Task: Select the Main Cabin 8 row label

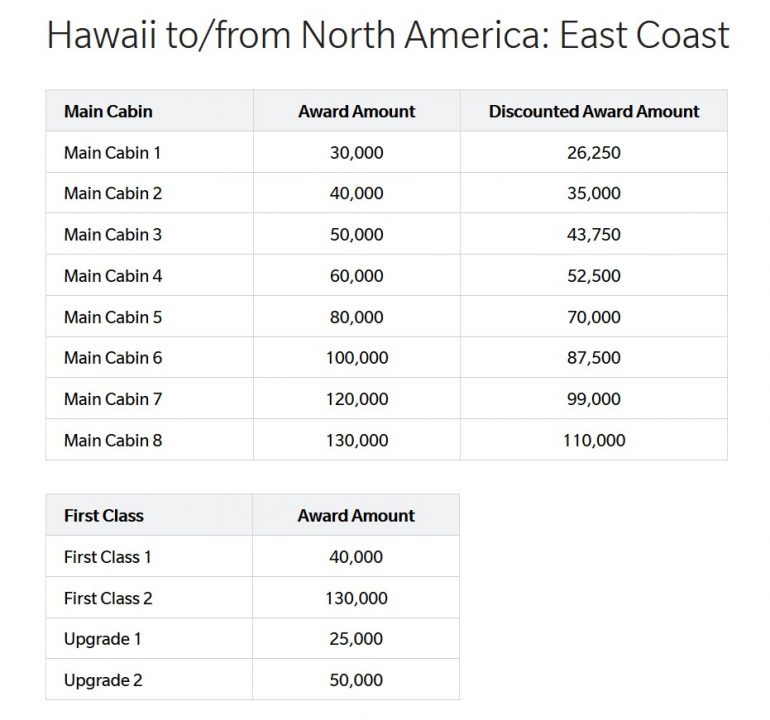Action: pos(113,440)
